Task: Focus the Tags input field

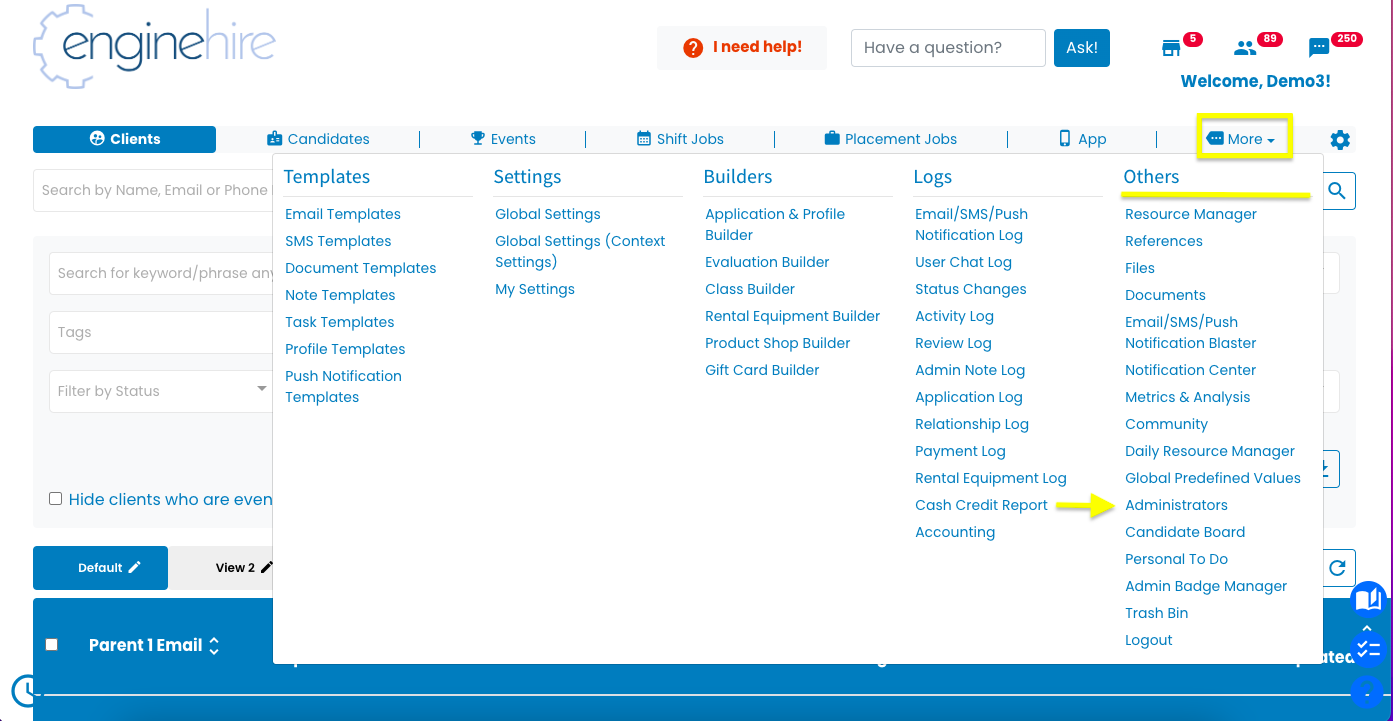Action: pos(161,332)
